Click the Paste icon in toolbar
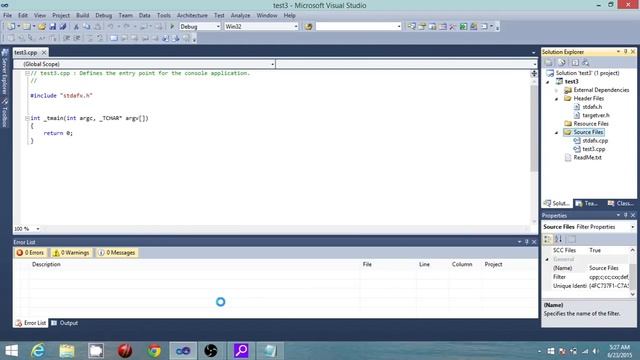The width and height of the screenshot is (640, 360). tap(98, 27)
